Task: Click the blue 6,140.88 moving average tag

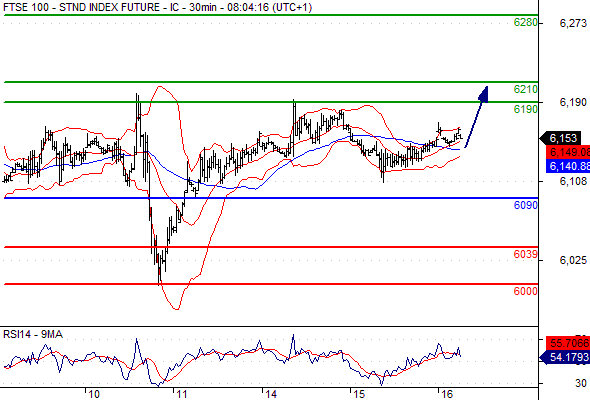Action: click(x=568, y=166)
